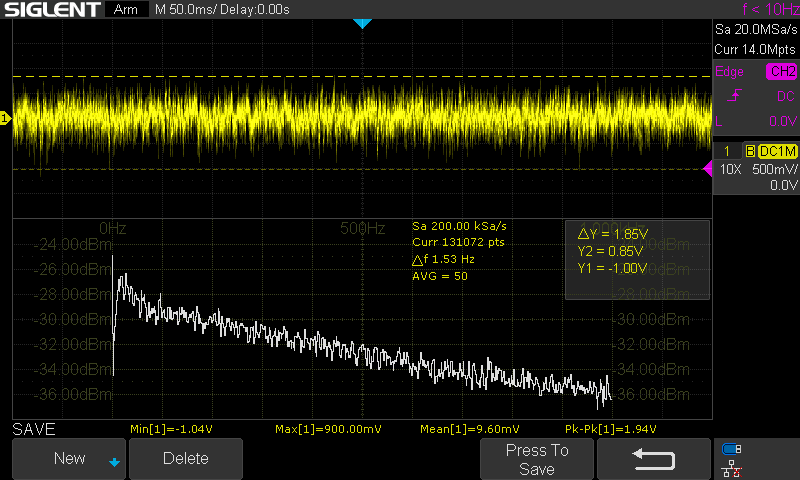Click the left -36.00dBm axis label
This screenshot has width=800, height=480.
[72, 394]
